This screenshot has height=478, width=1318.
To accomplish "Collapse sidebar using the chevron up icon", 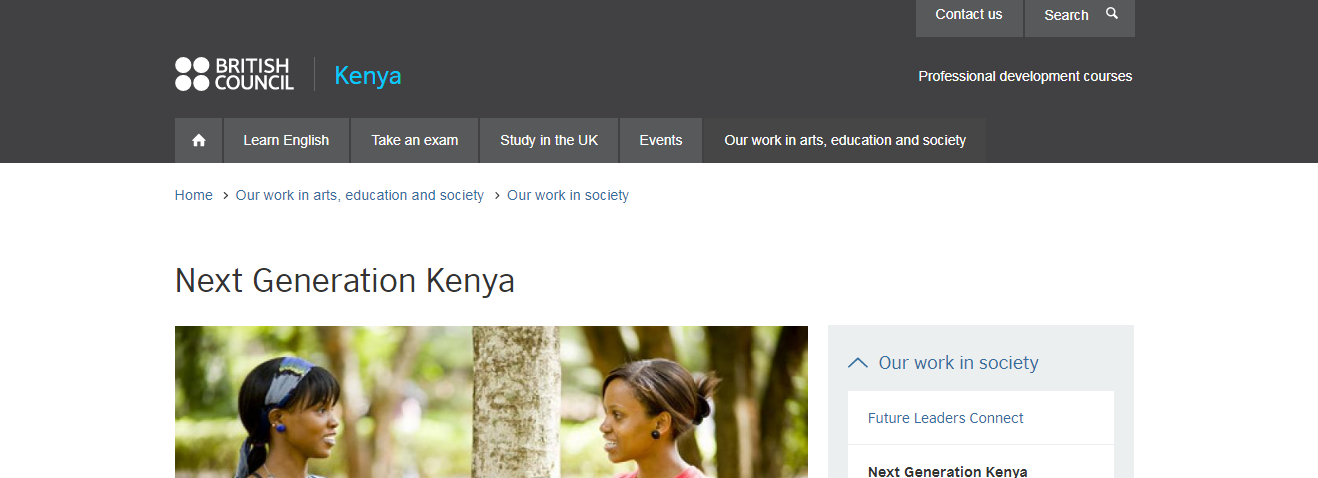I will (857, 363).
